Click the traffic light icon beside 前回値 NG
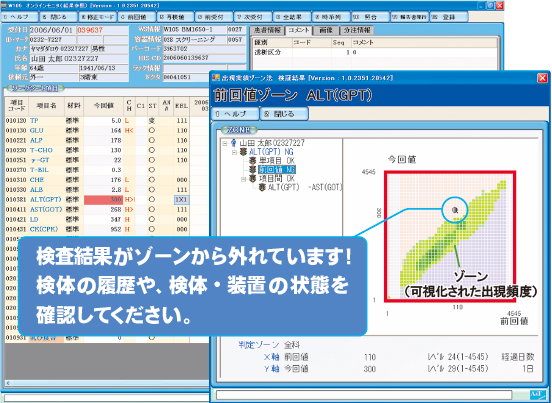This screenshot has width=552, height=403. [252, 170]
